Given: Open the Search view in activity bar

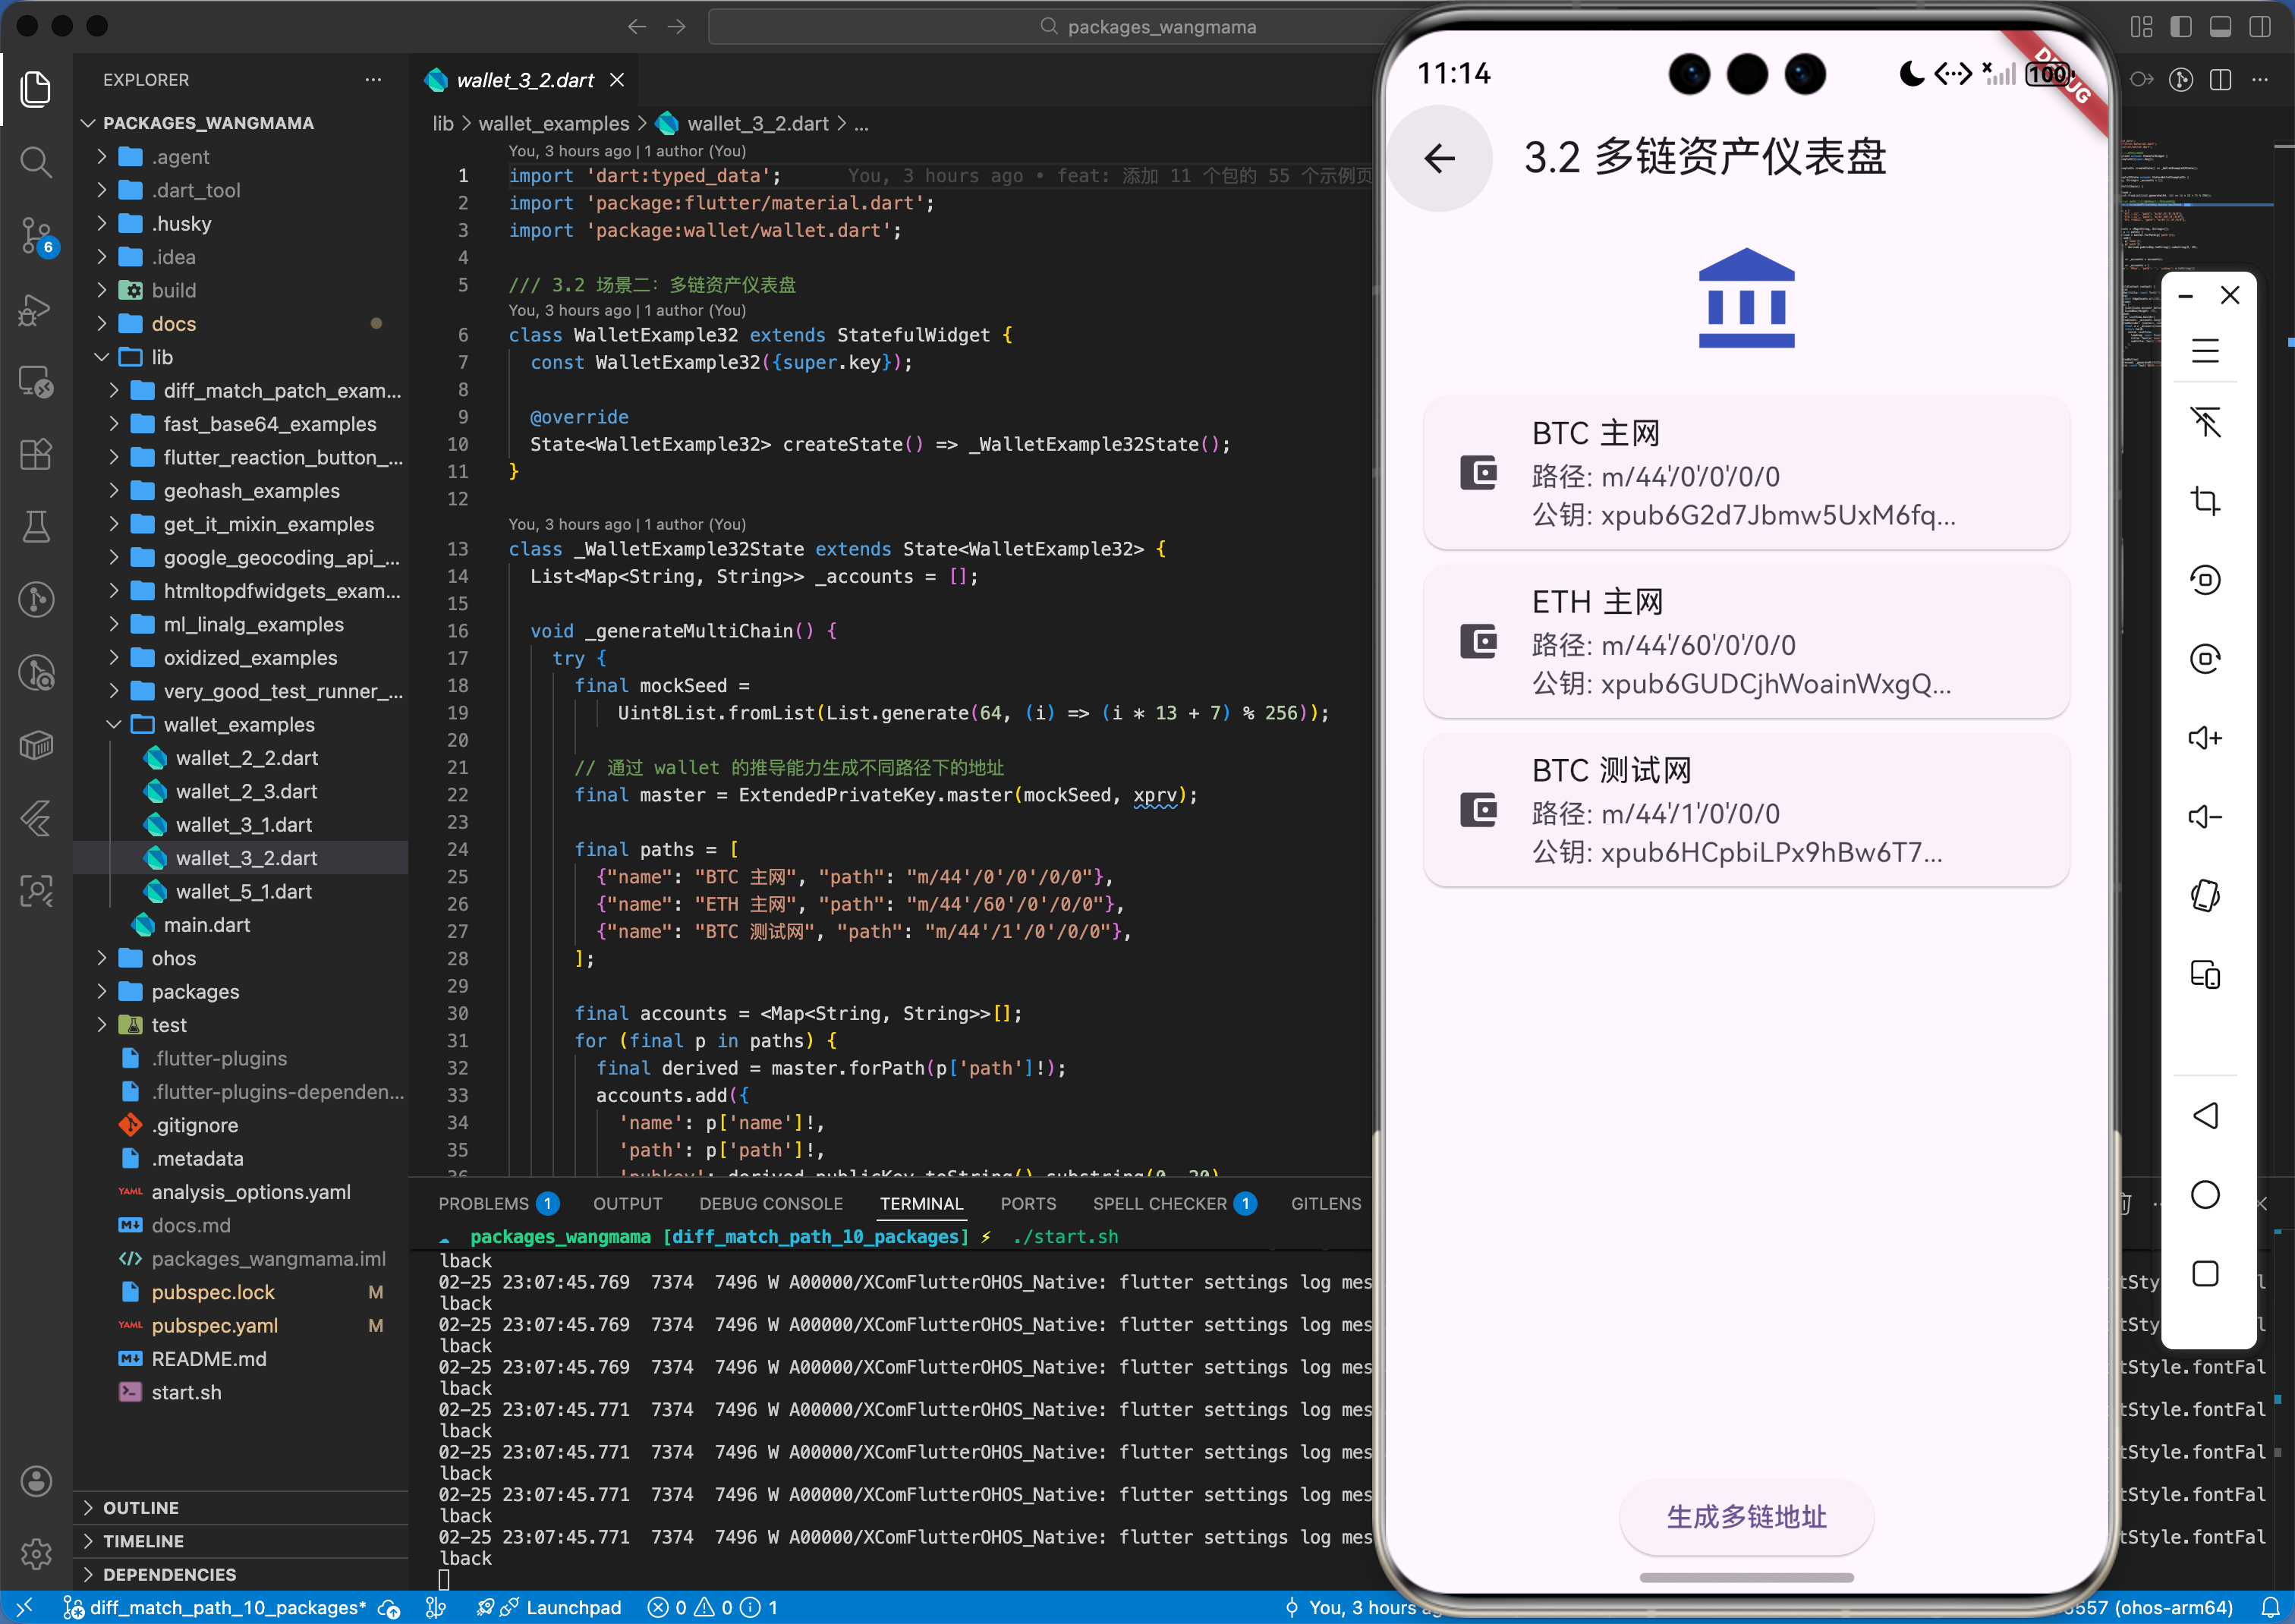Looking at the screenshot, I should pos(36,162).
